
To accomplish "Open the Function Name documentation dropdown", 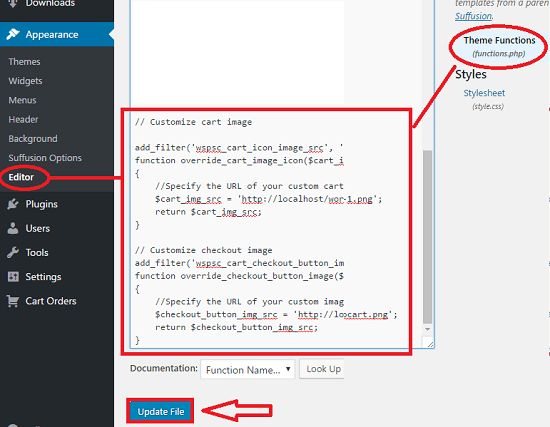I will [248, 369].
